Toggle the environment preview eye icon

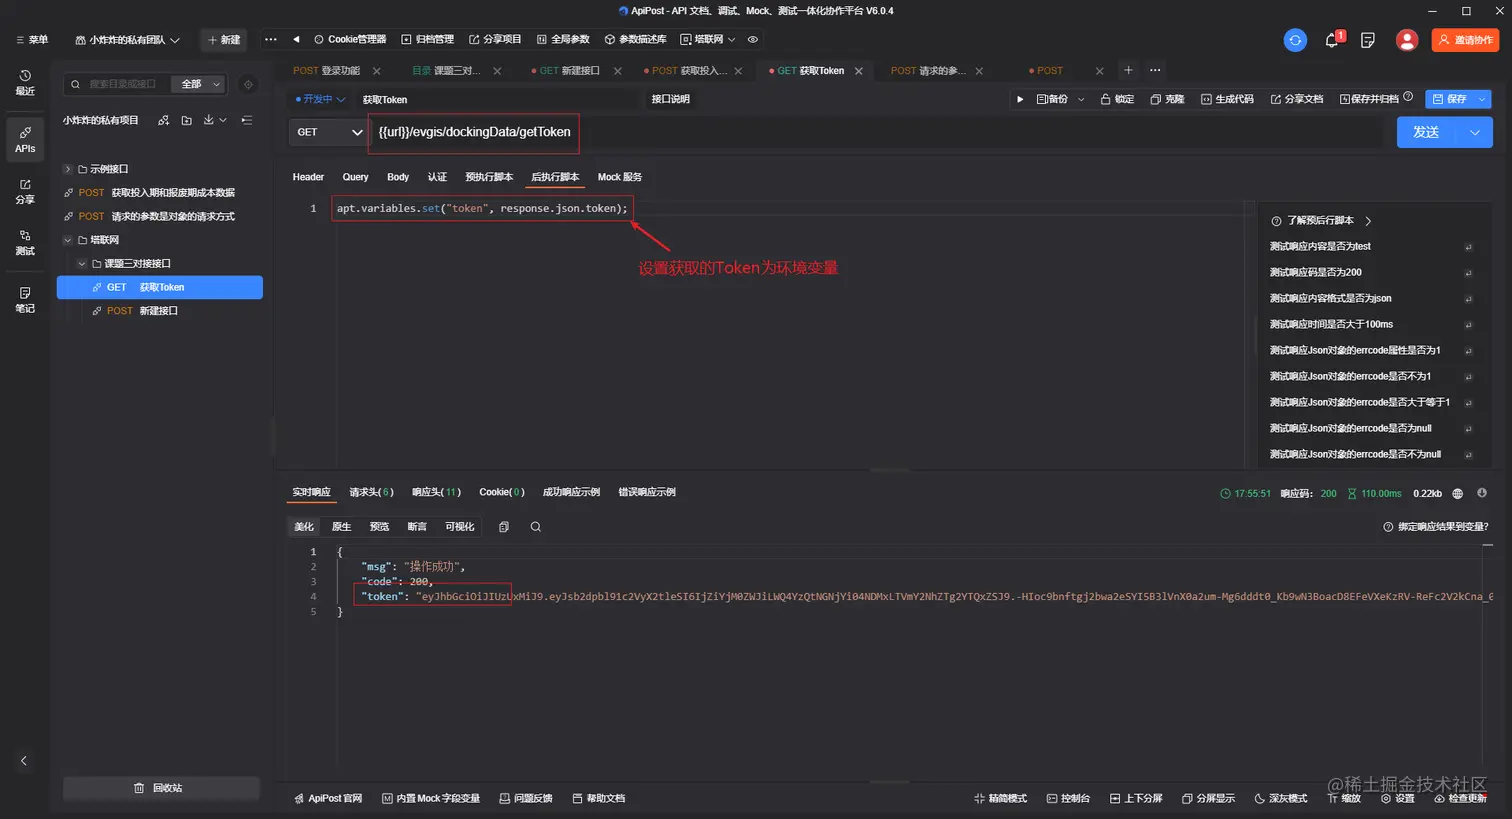click(x=753, y=40)
